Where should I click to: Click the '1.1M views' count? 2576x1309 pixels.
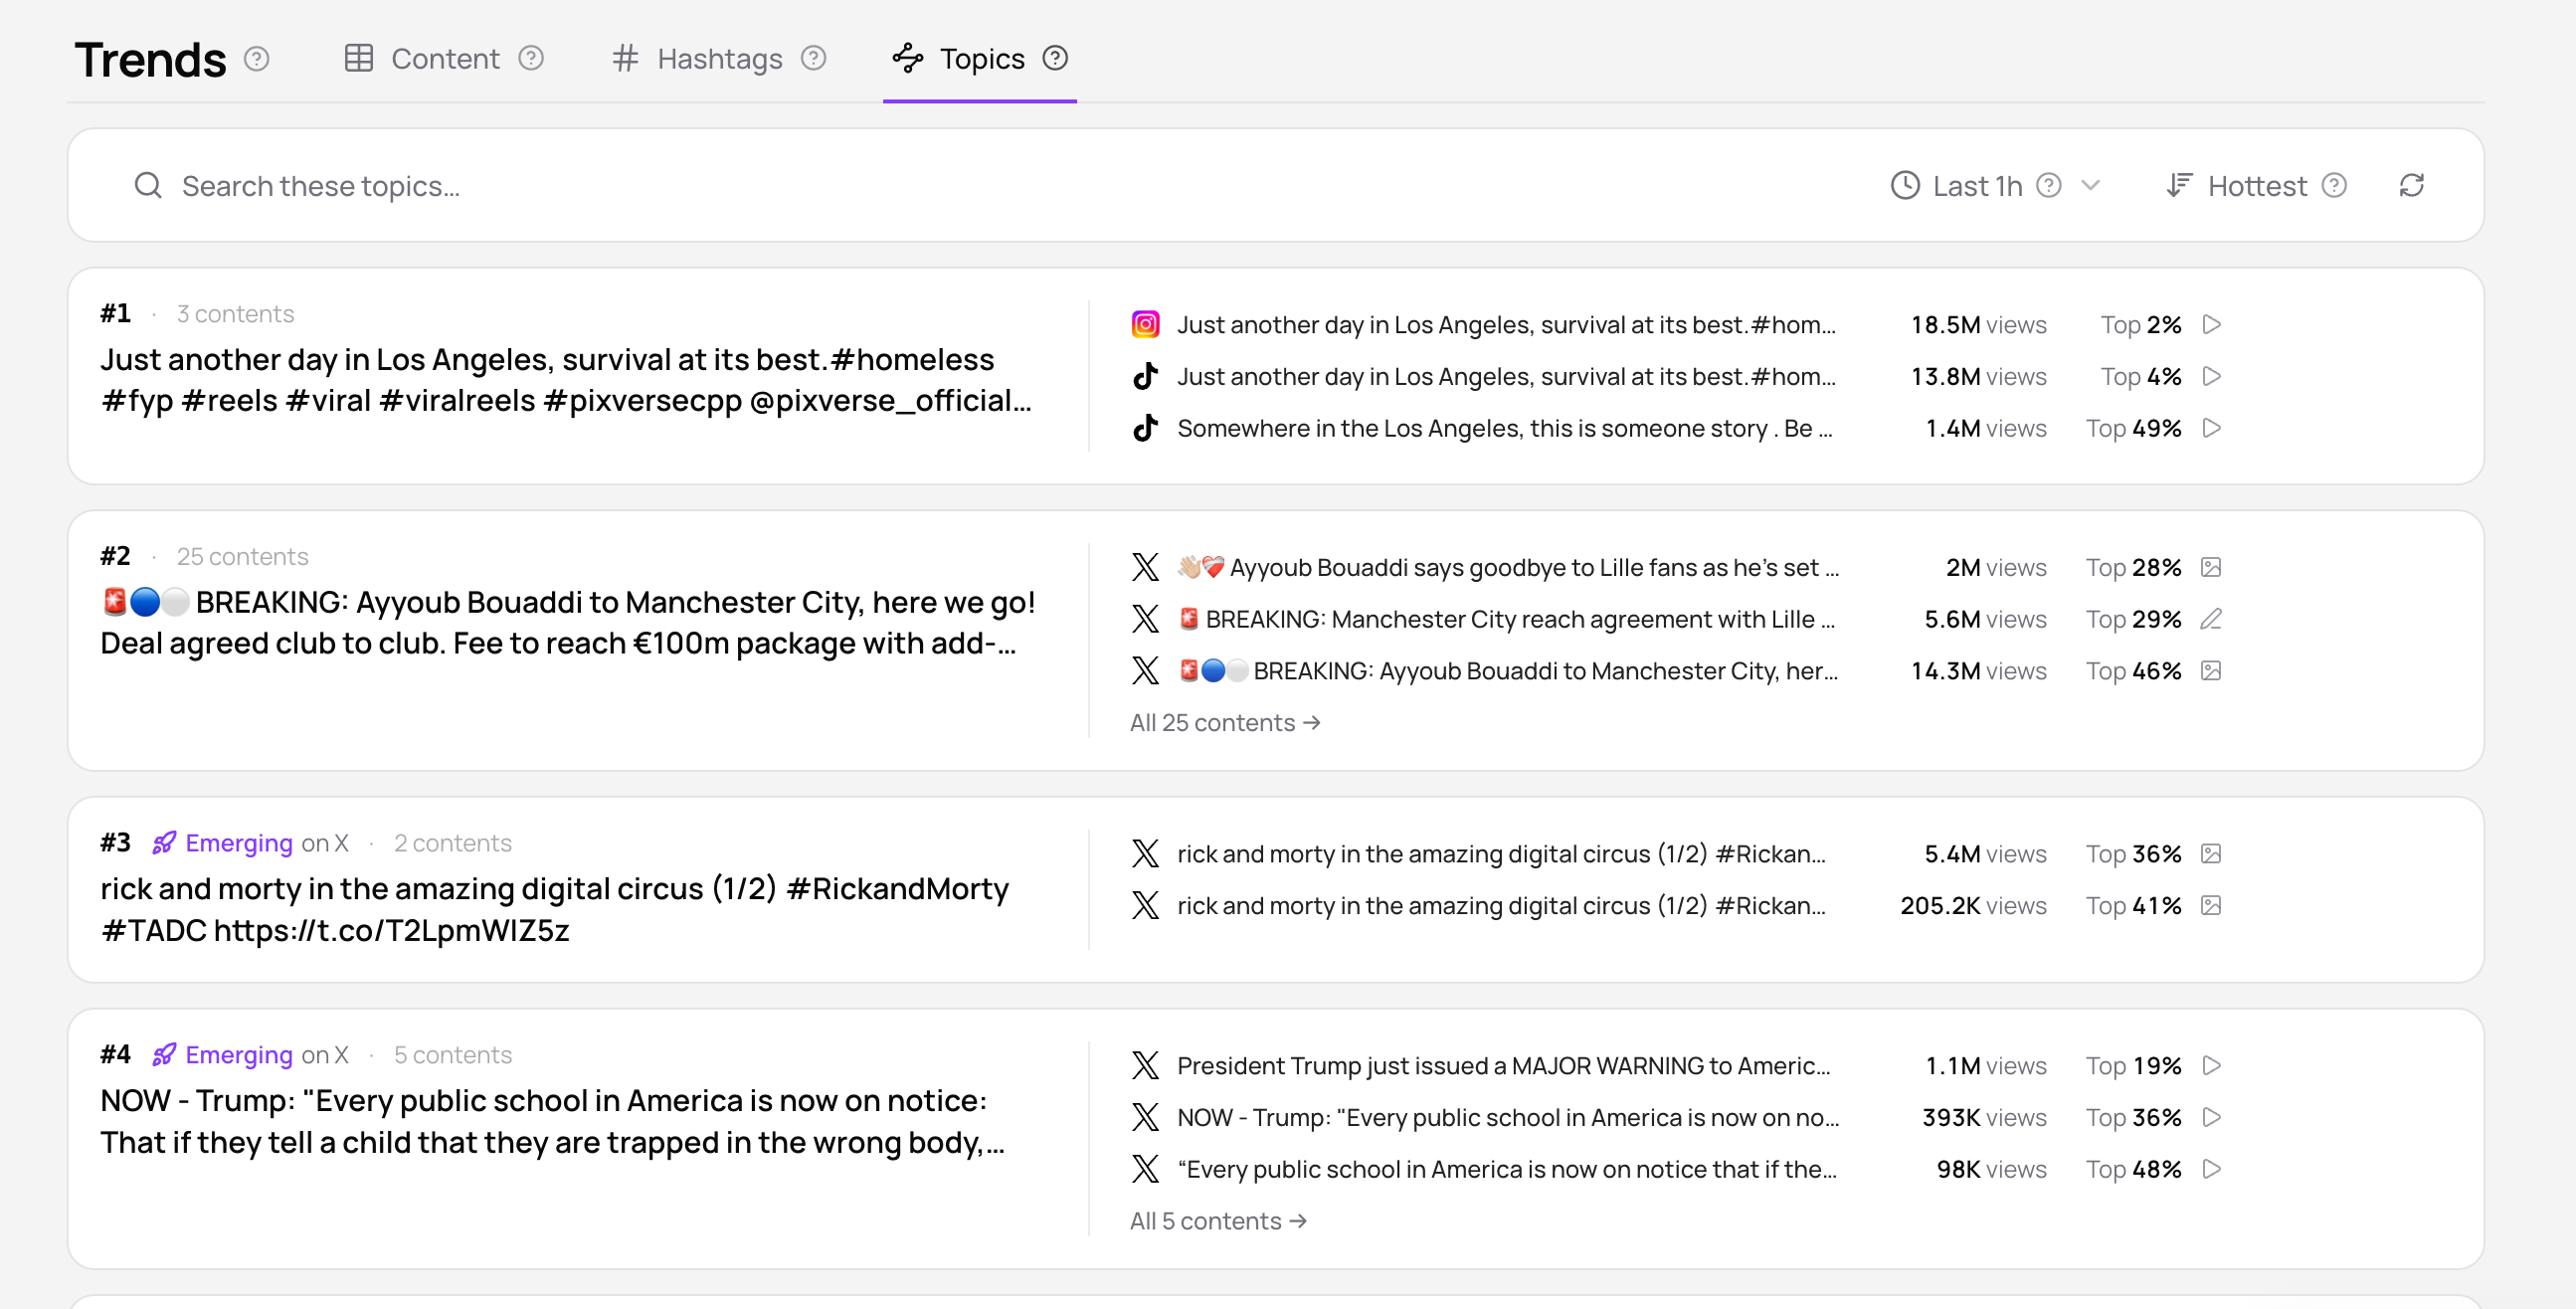point(1986,1067)
